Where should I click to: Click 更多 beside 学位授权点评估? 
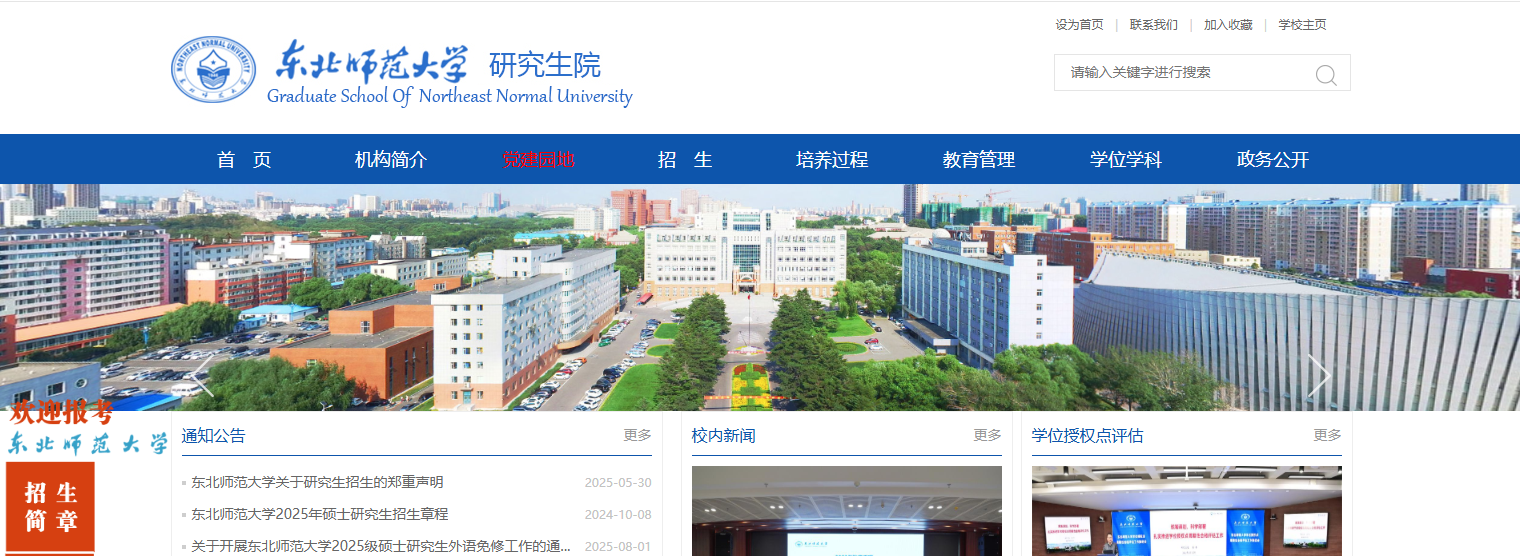(1328, 435)
